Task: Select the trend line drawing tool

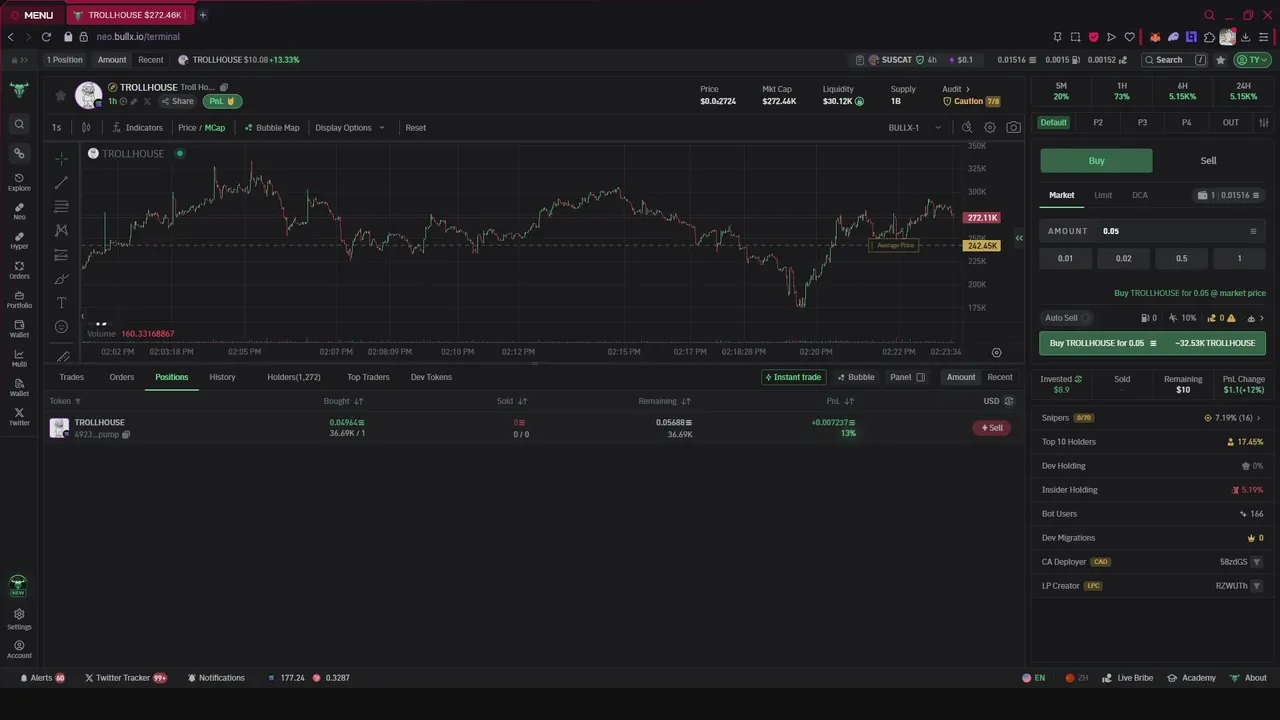Action: (61, 182)
